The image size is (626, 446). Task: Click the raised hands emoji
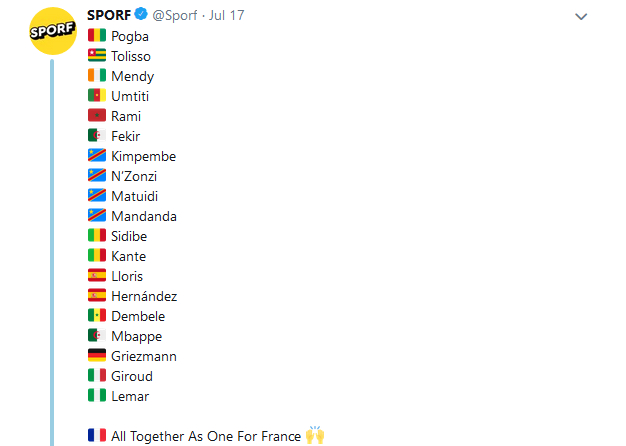(x=316, y=435)
